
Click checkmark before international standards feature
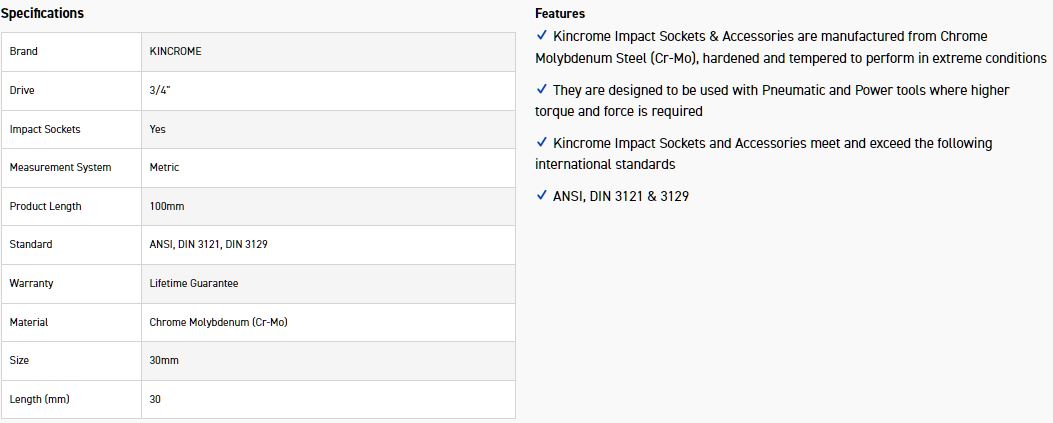[x=542, y=143]
